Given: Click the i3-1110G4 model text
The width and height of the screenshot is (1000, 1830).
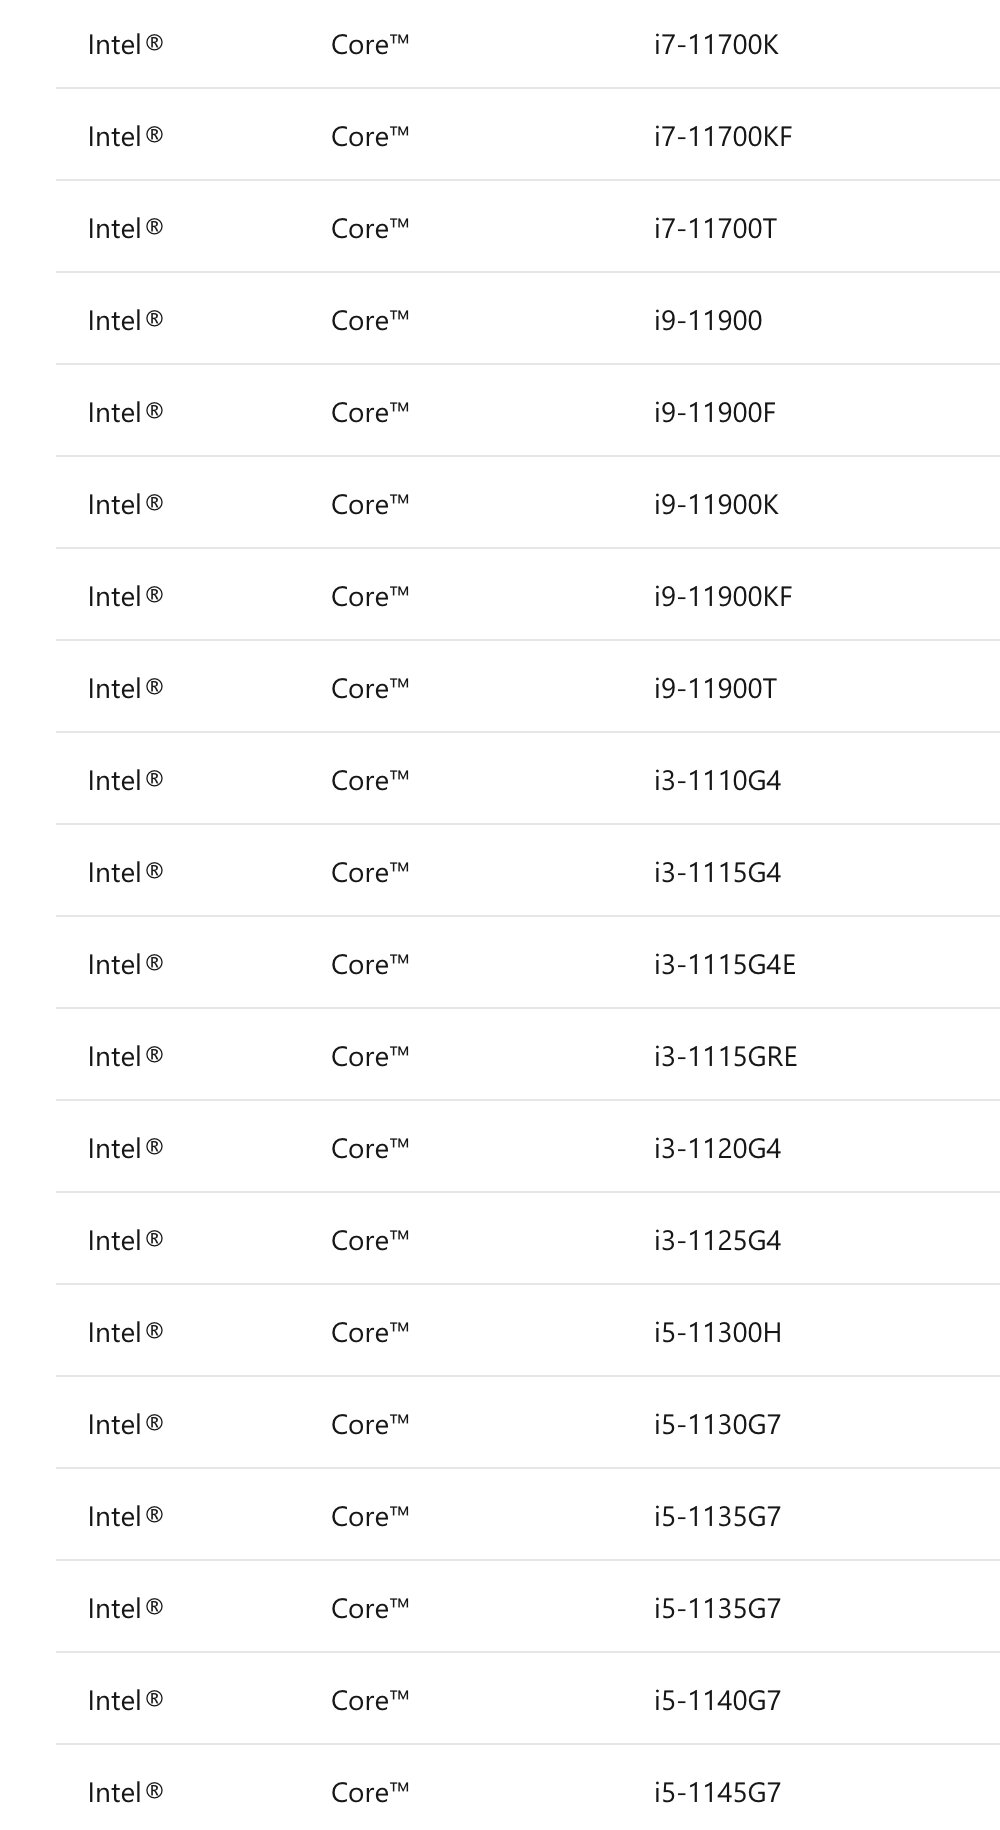Looking at the screenshot, I should pos(717,781).
